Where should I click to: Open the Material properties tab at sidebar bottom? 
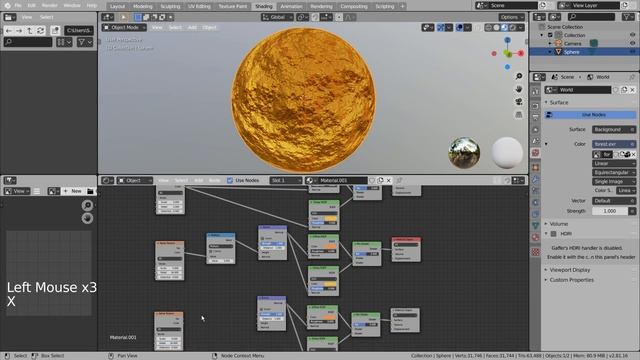(536, 237)
